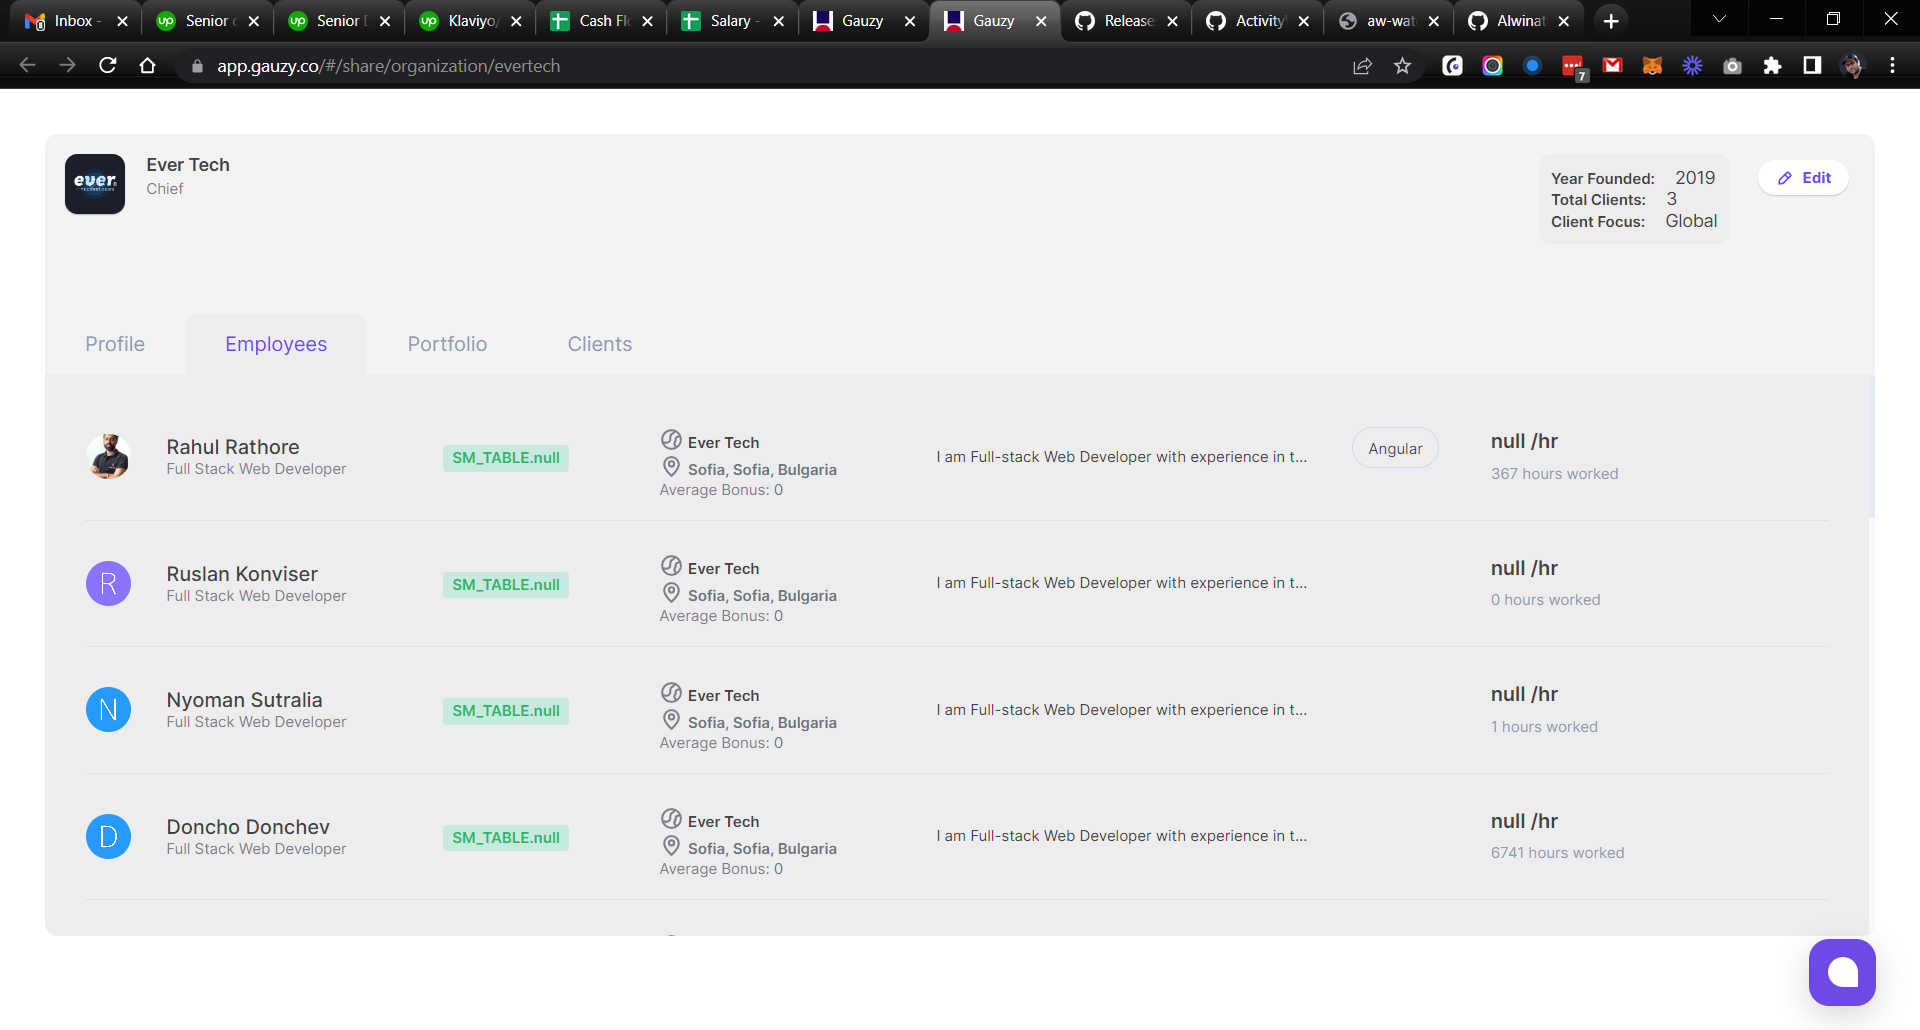Open the browser extensions puzzle icon
1920x1030 pixels.
coord(1773,65)
